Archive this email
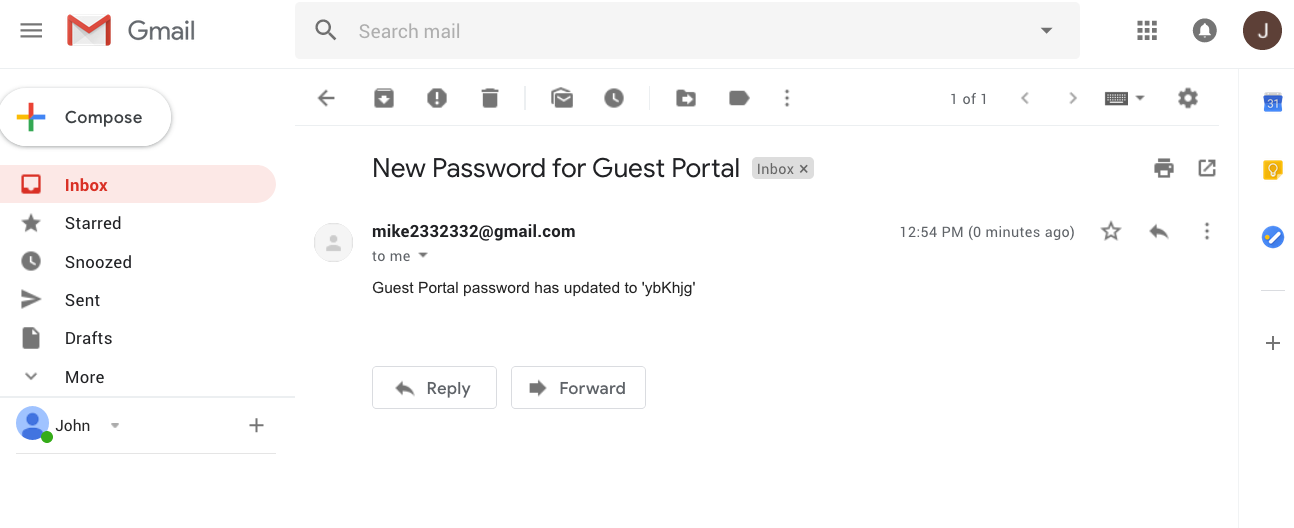The height and width of the screenshot is (528, 1294). [384, 98]
